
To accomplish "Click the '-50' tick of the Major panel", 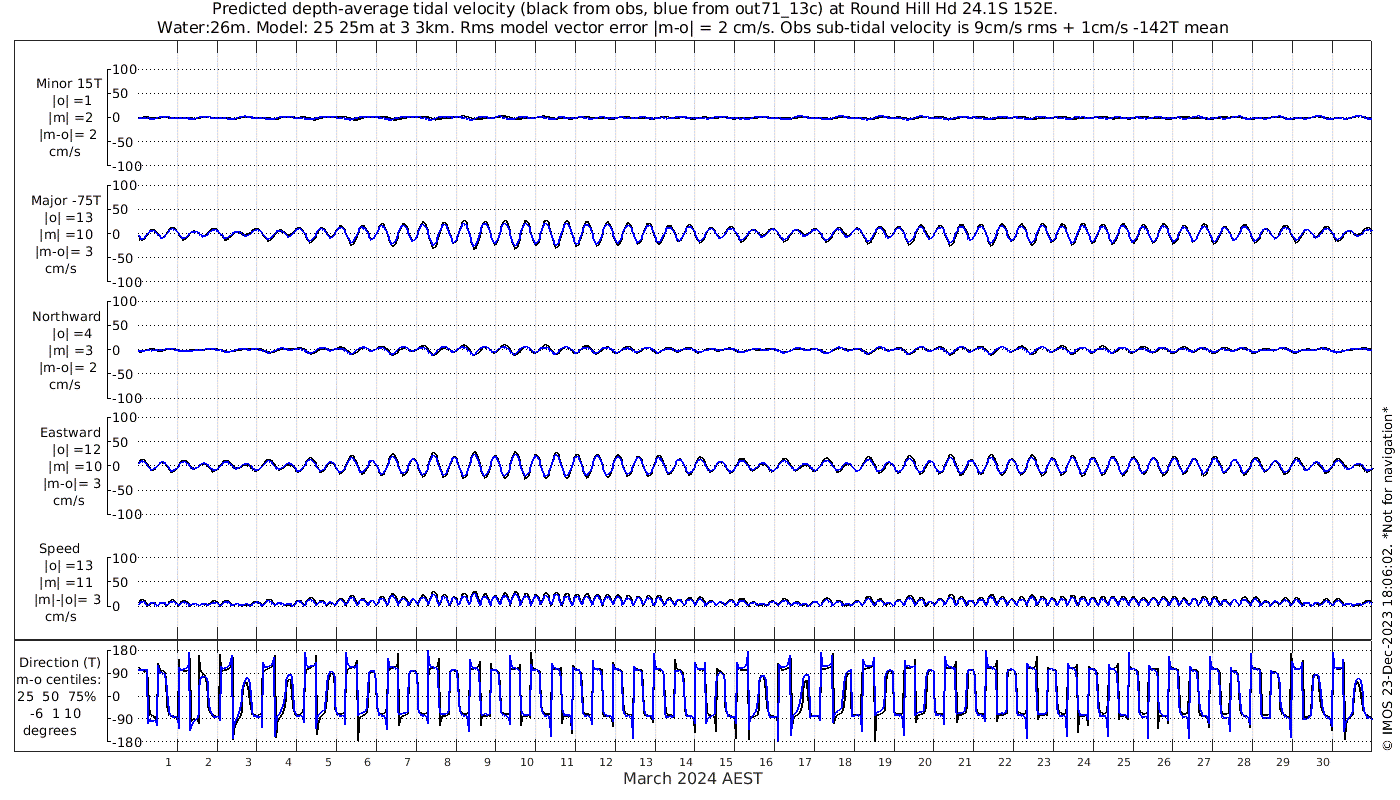I will click(x=123, y=258).
